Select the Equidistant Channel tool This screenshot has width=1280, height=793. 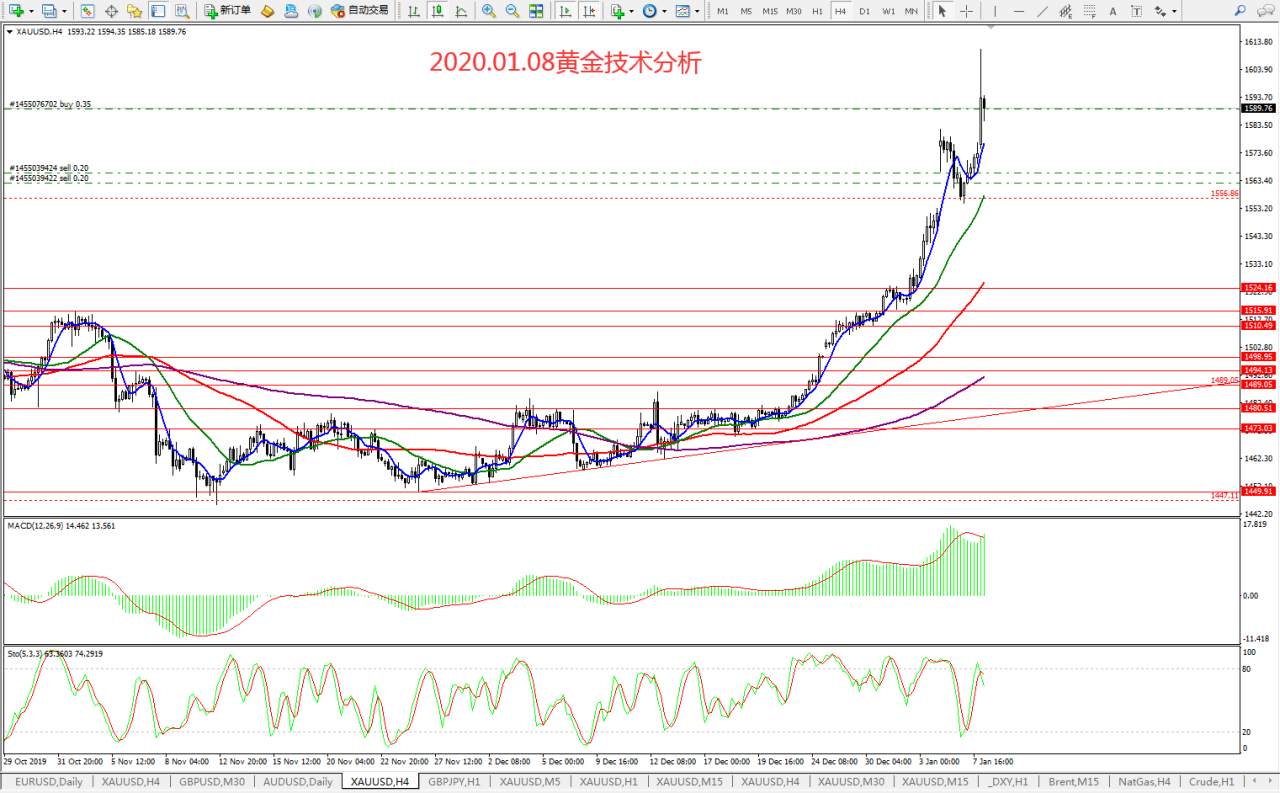click(x=1066, y=10)
